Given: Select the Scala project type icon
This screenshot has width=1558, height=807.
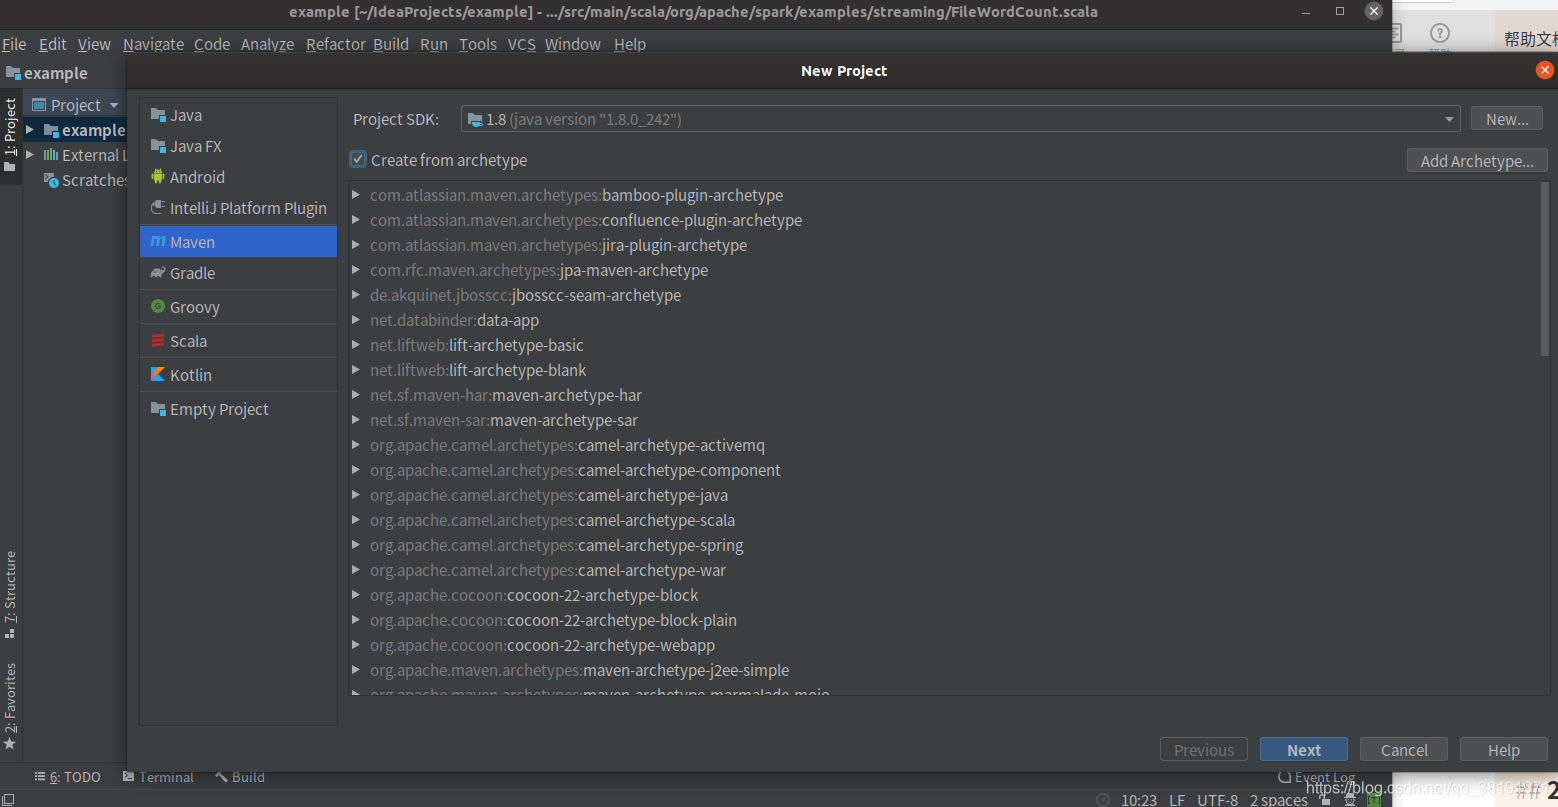Looking at the screenshot, I should tap(158, 340).
